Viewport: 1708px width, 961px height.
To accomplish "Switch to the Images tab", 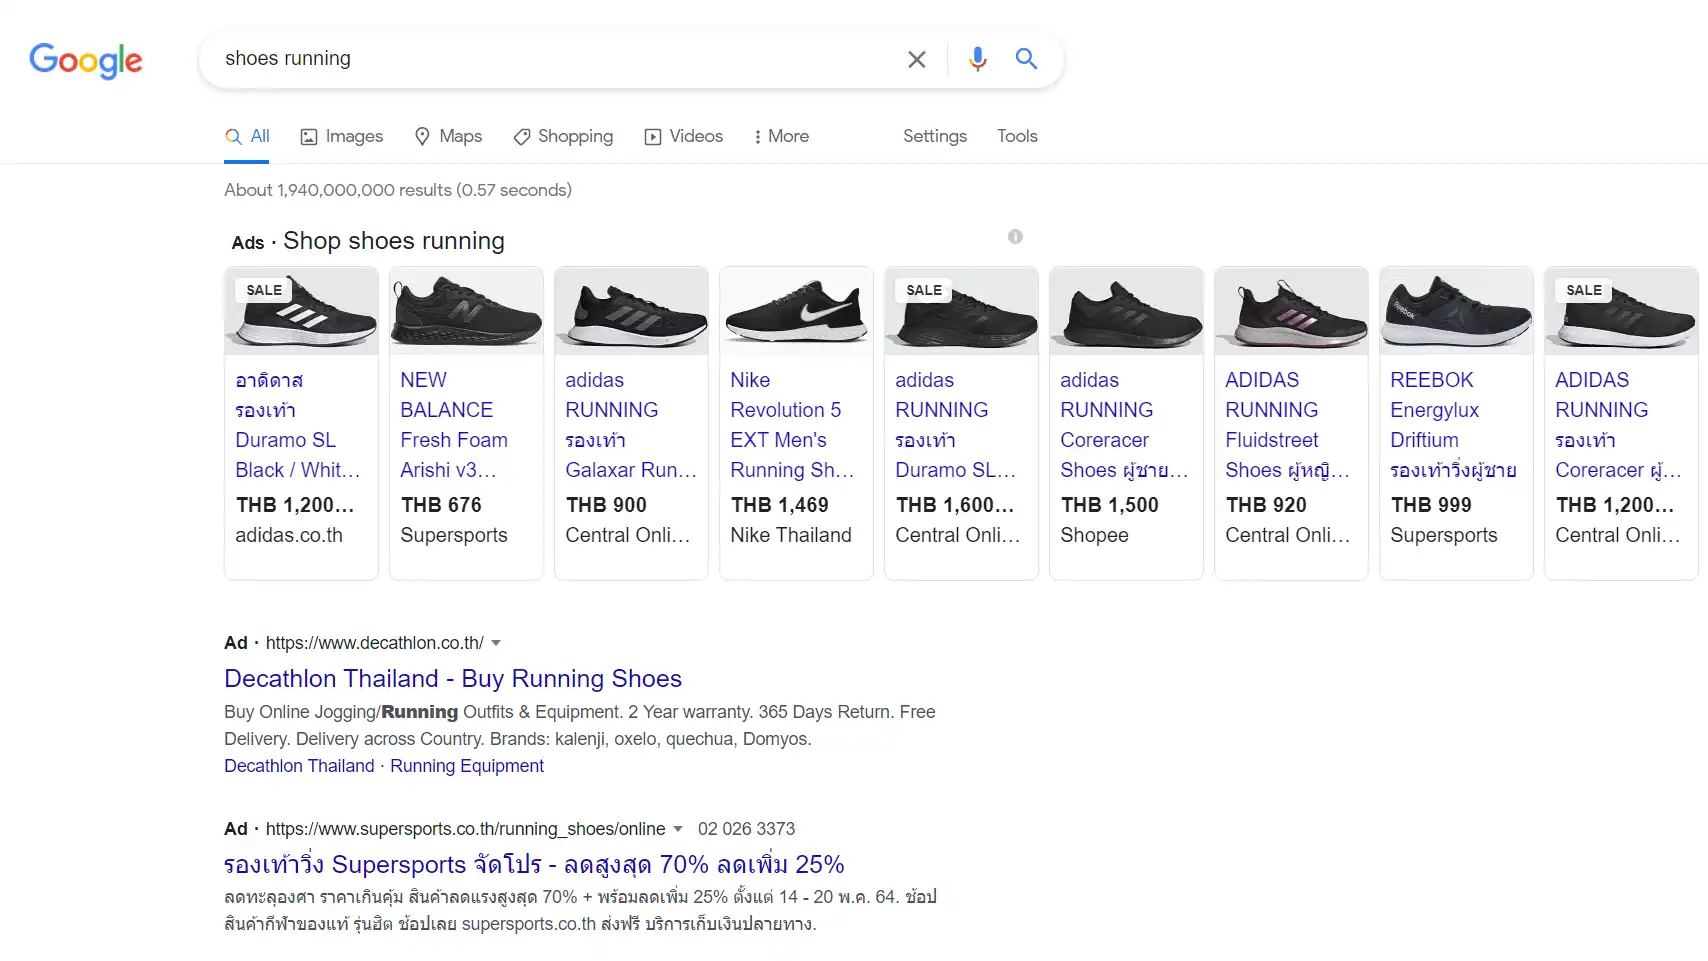I will (x=342, y=137).
